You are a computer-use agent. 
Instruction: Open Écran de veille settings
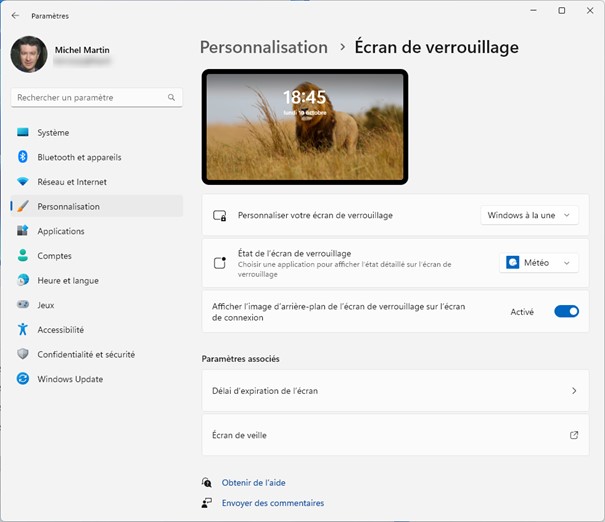click(x=395, y=435)
